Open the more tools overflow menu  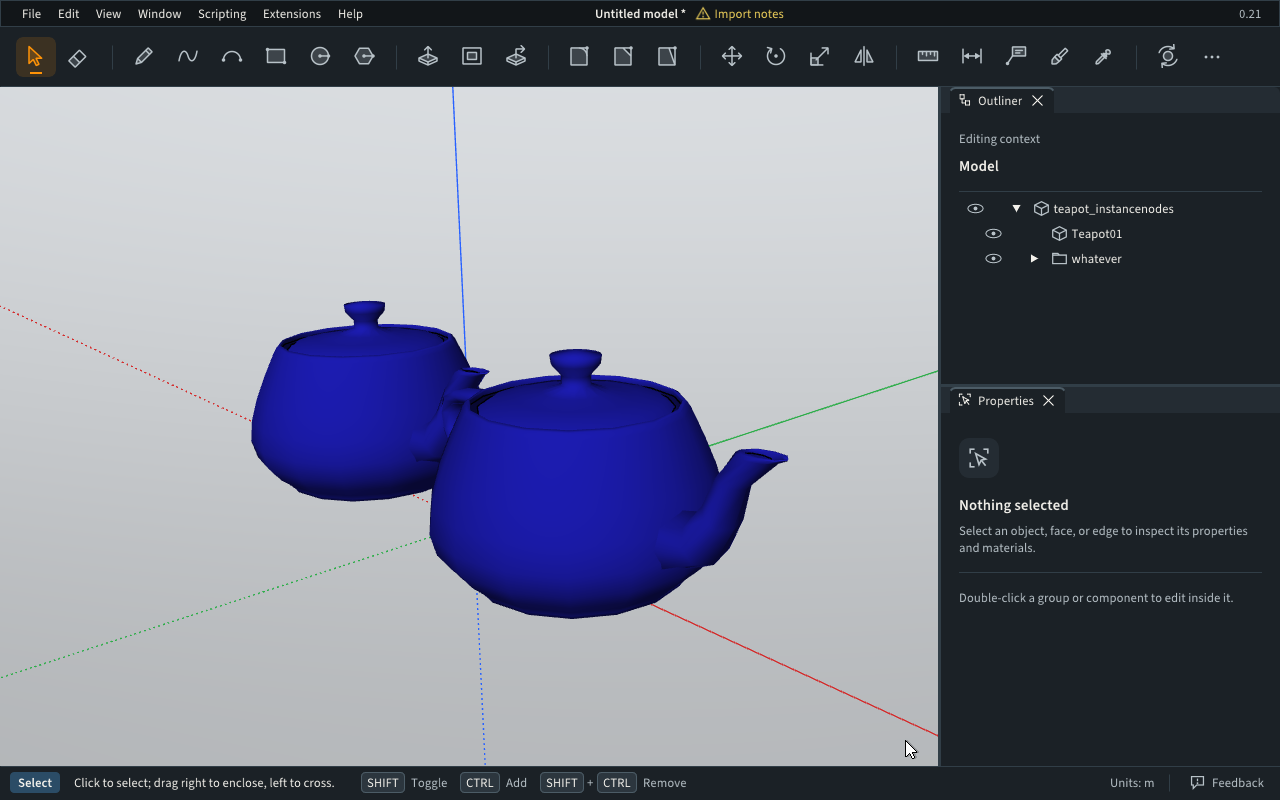click(x=1212, y=57)
